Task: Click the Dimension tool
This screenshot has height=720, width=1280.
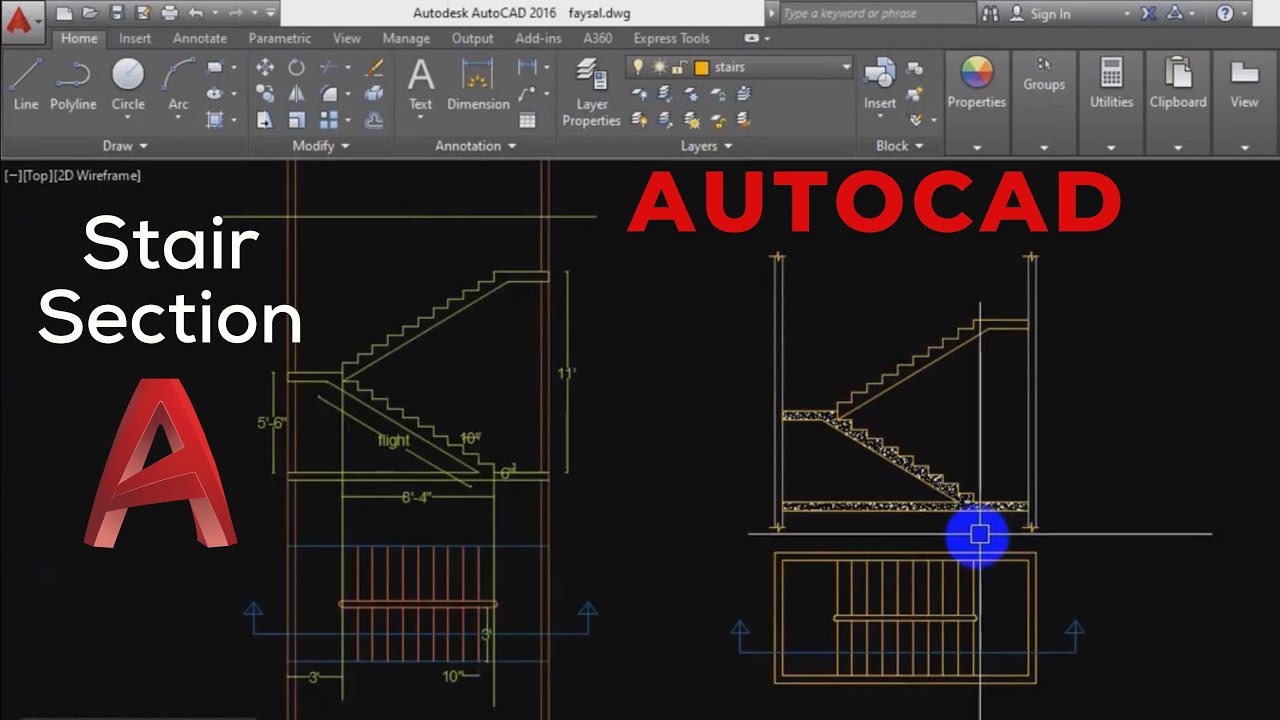Action: 478,84
